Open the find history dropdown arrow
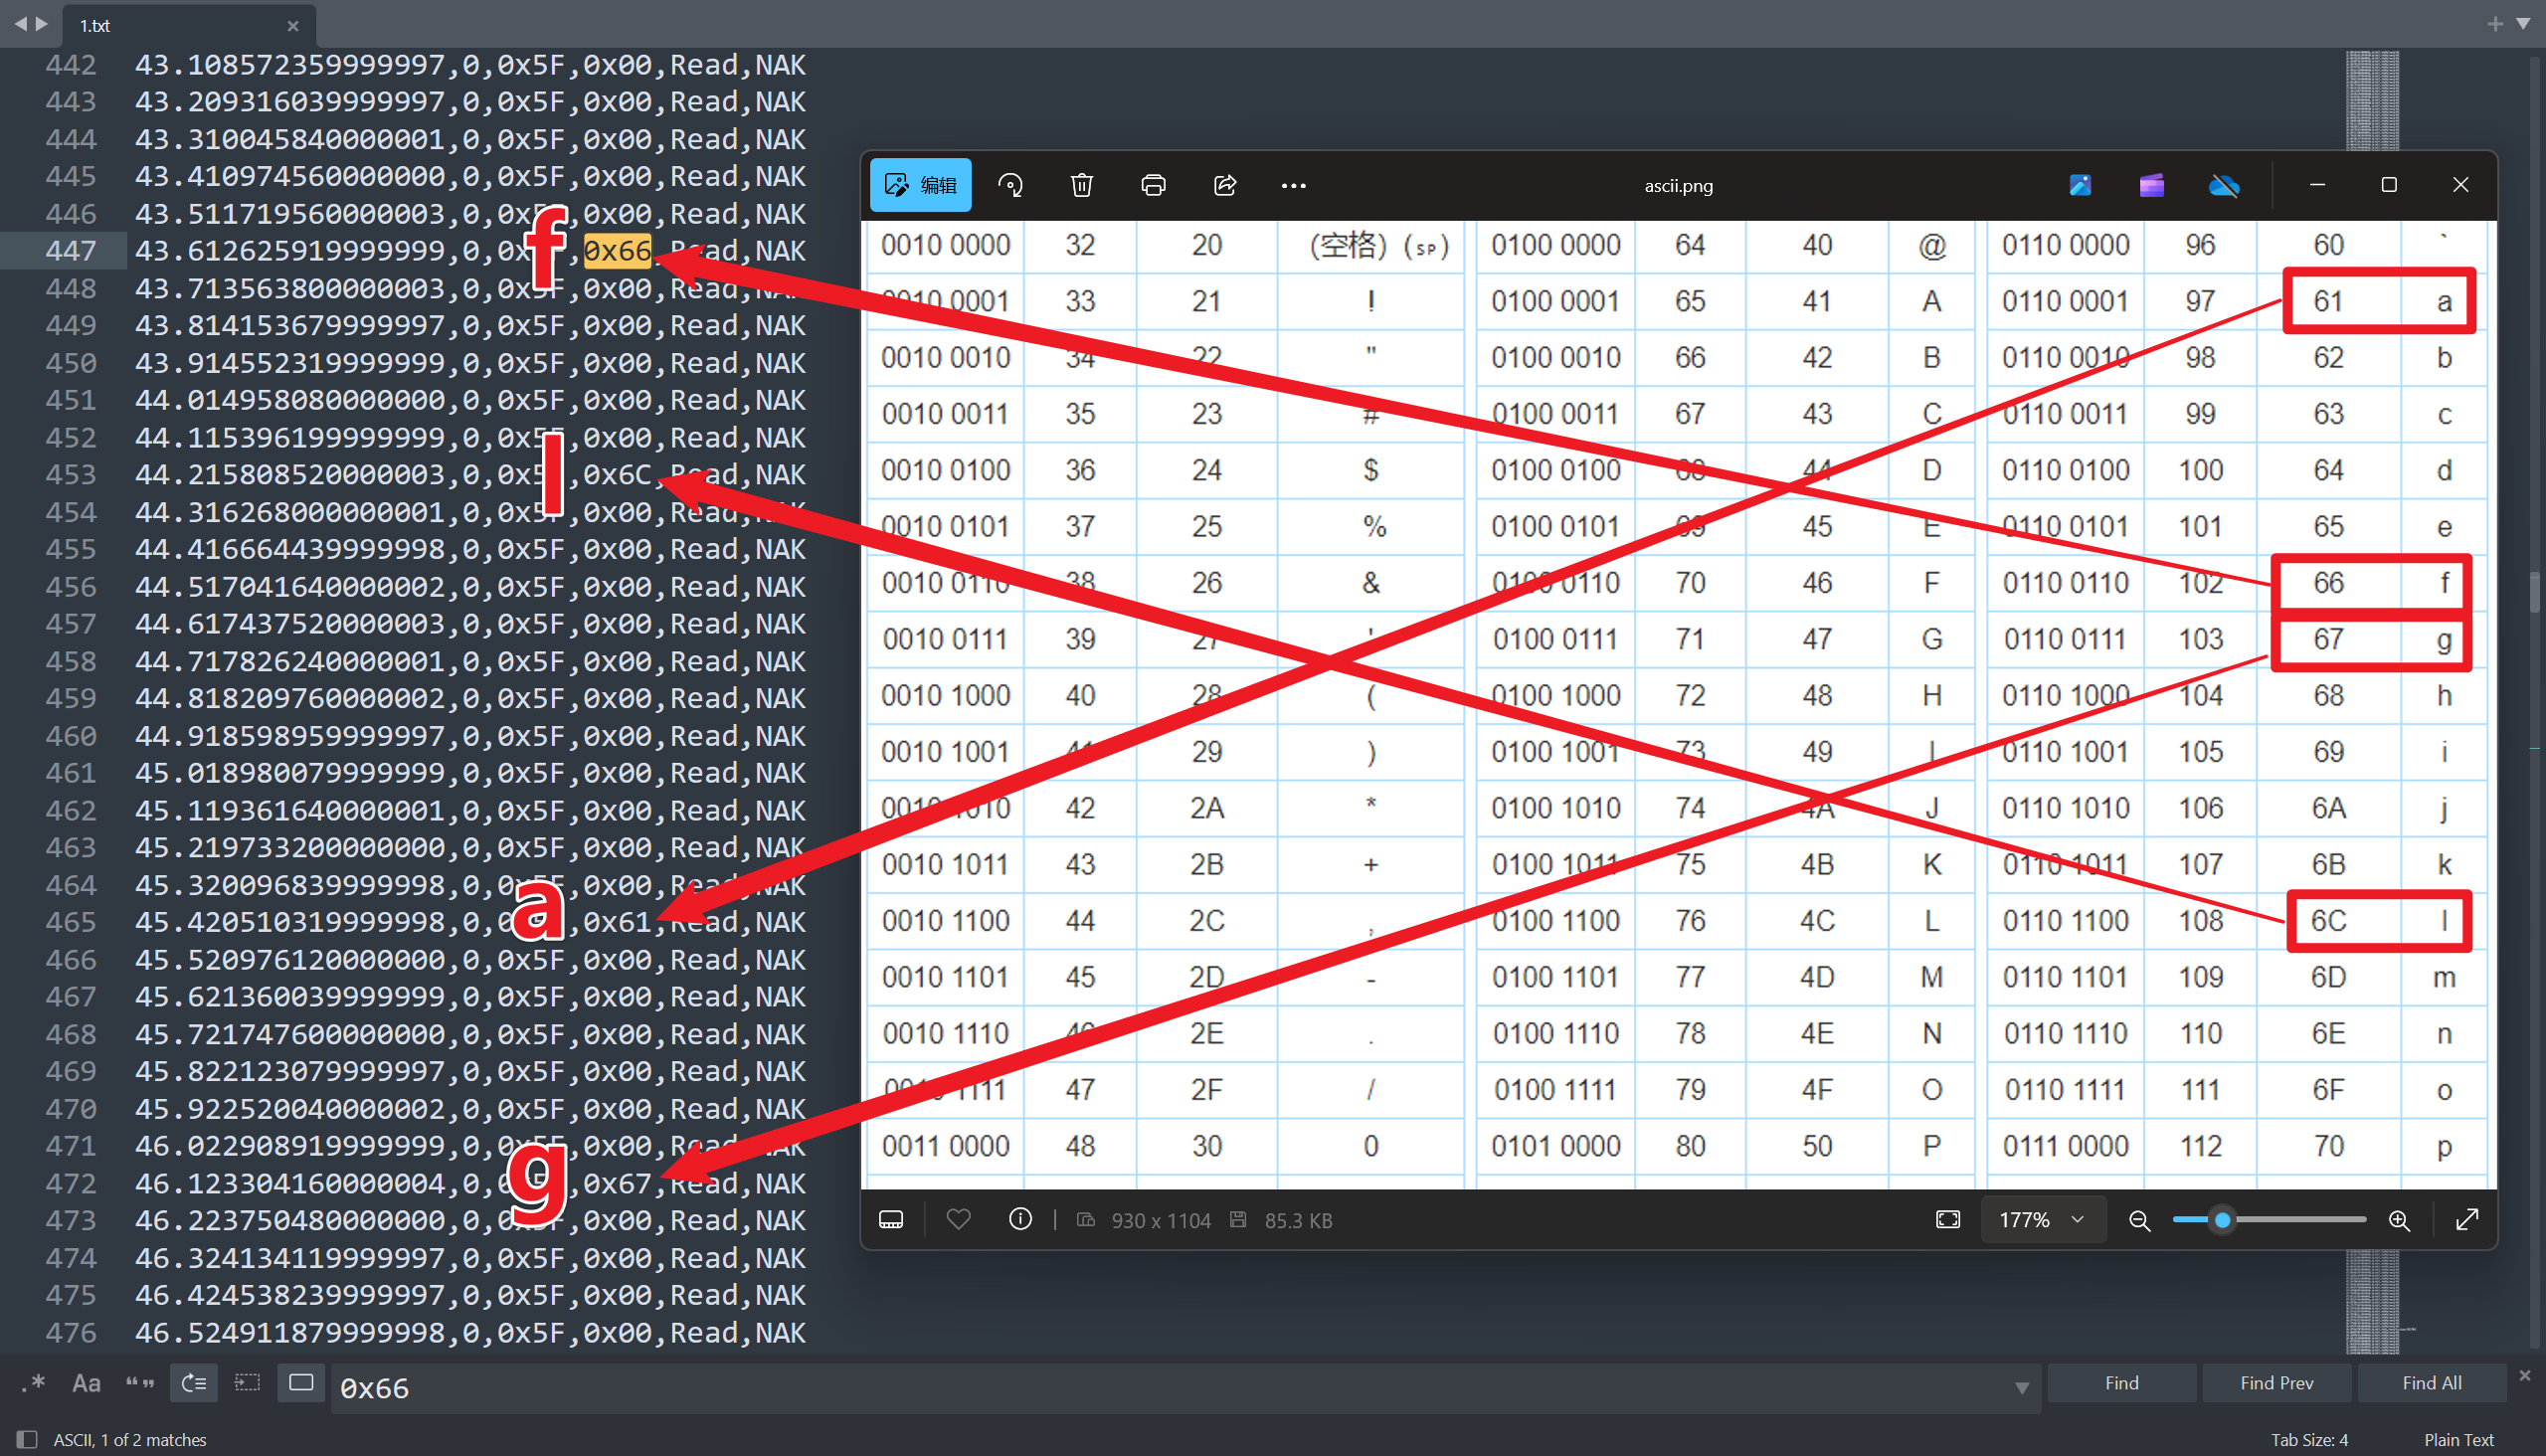 tap(2022, 1388)
